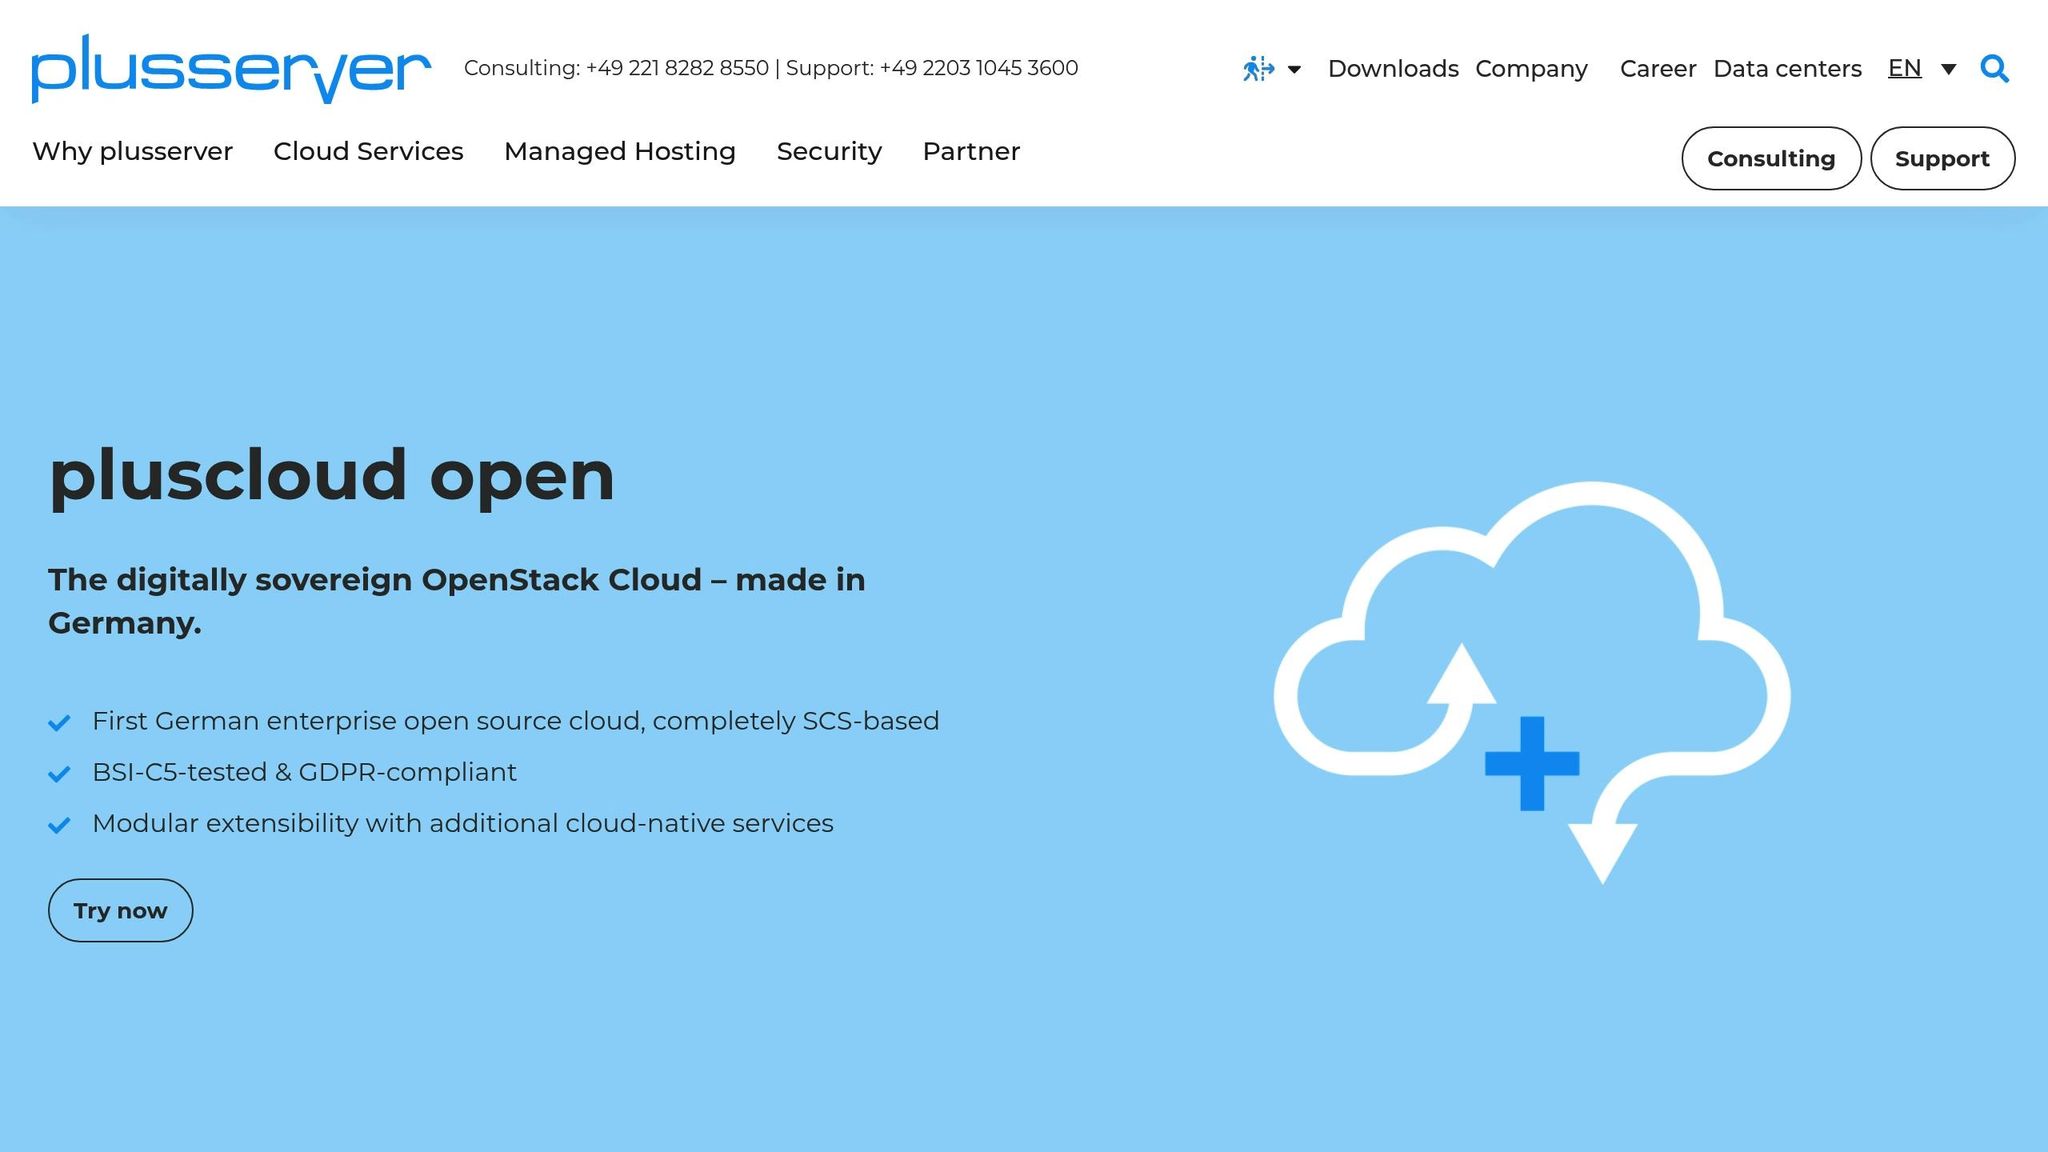Visit the Data centers link

(1786, 68)
